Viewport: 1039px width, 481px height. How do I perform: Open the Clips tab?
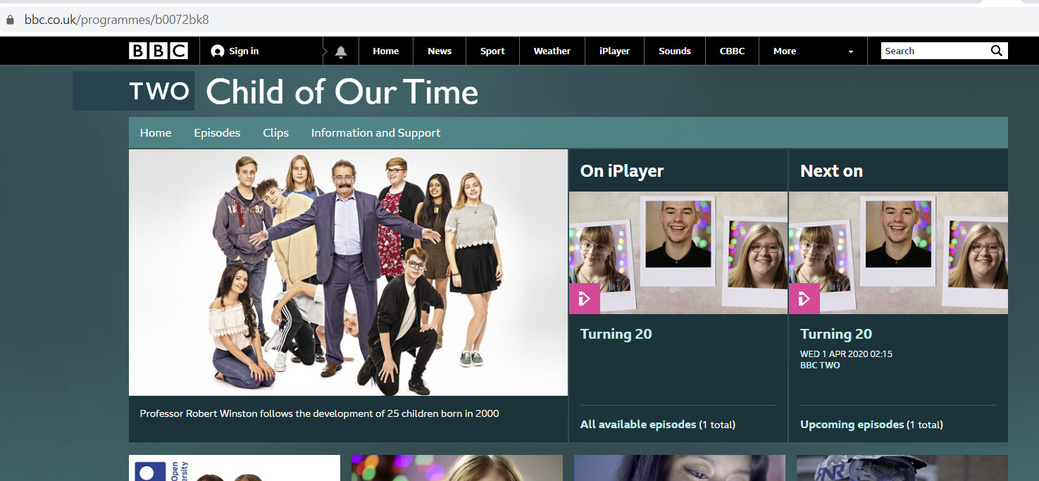click(276, 133)
